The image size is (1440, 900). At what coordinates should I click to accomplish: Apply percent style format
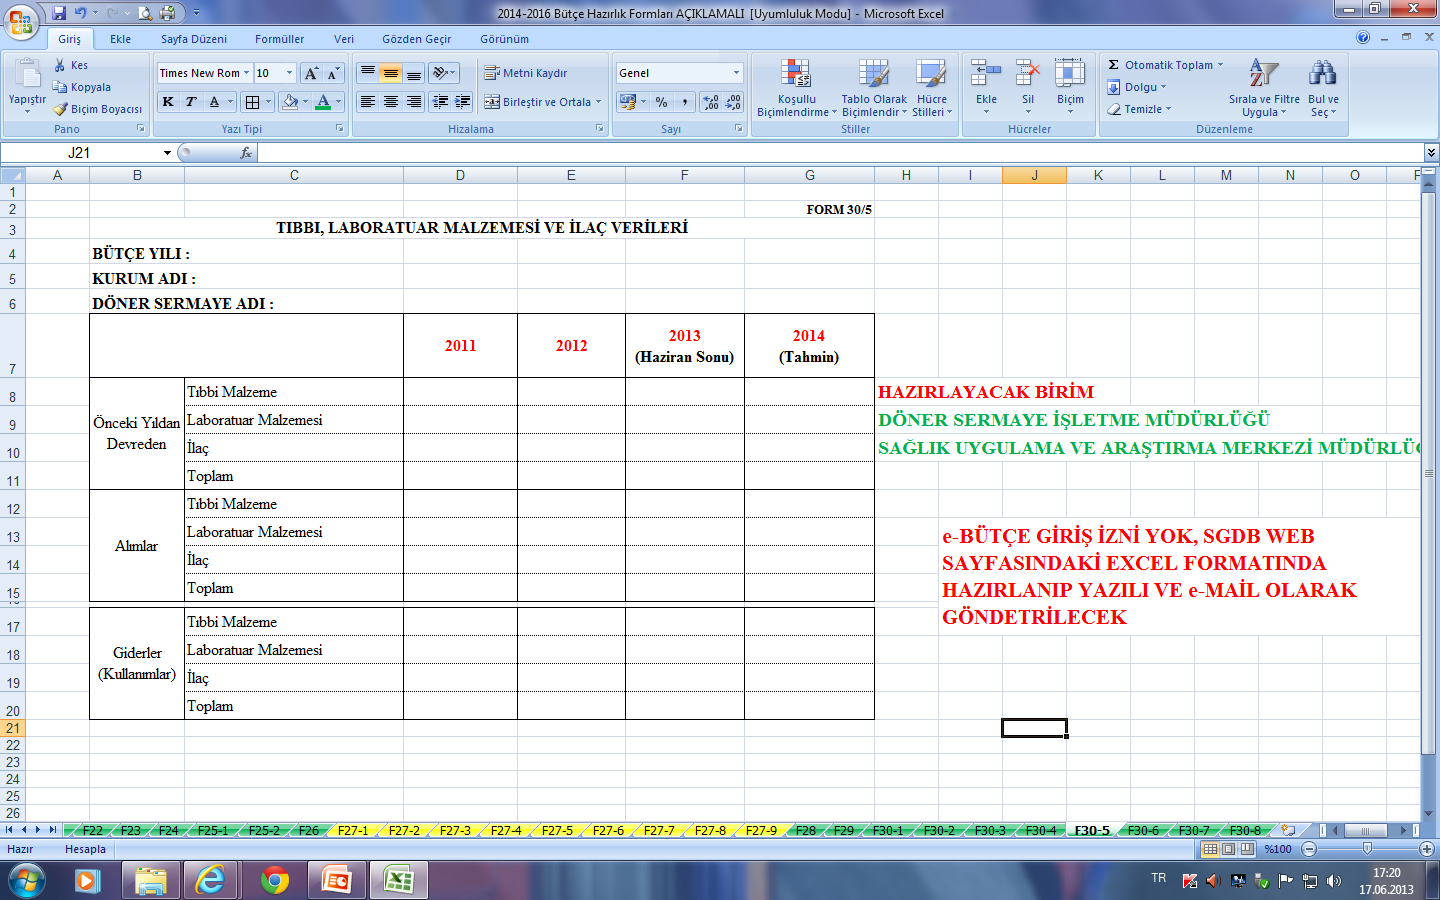[661, 102]
